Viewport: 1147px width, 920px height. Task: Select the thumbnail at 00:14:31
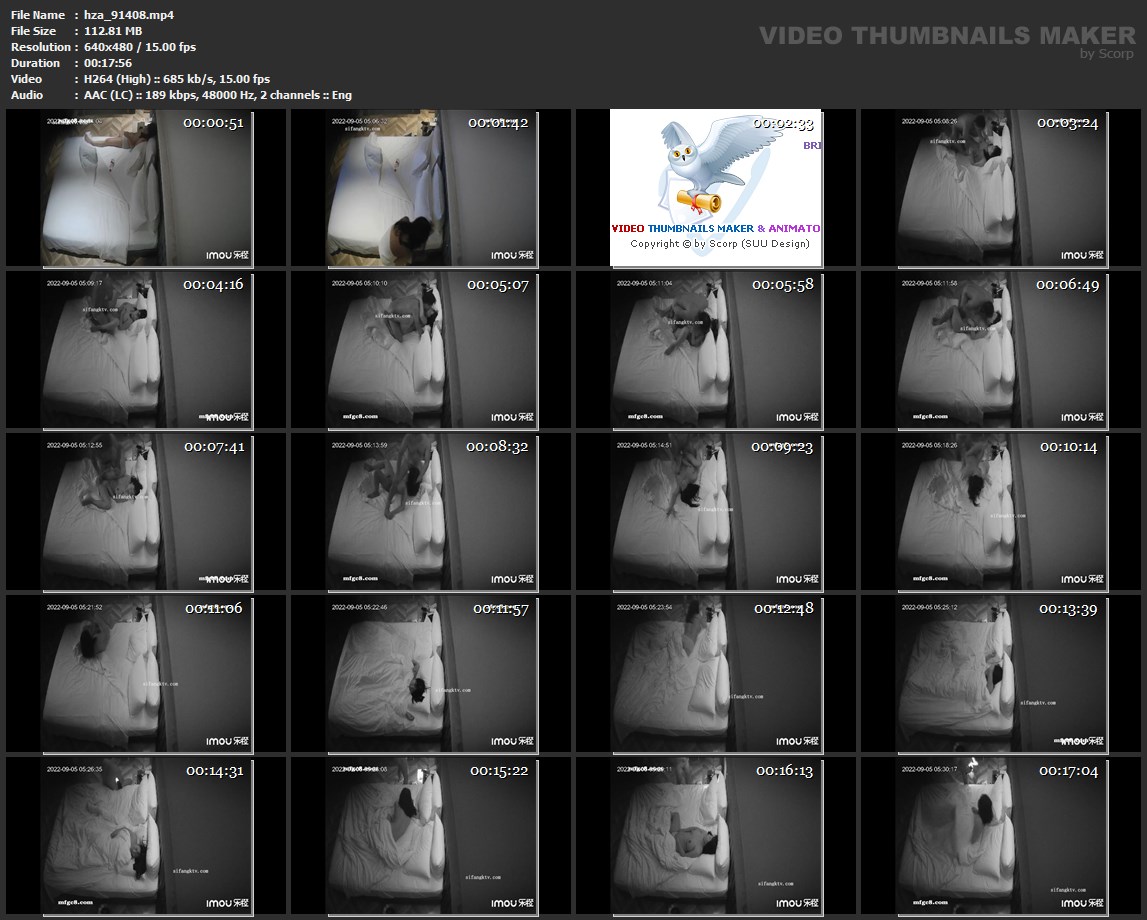coord(146,837)
